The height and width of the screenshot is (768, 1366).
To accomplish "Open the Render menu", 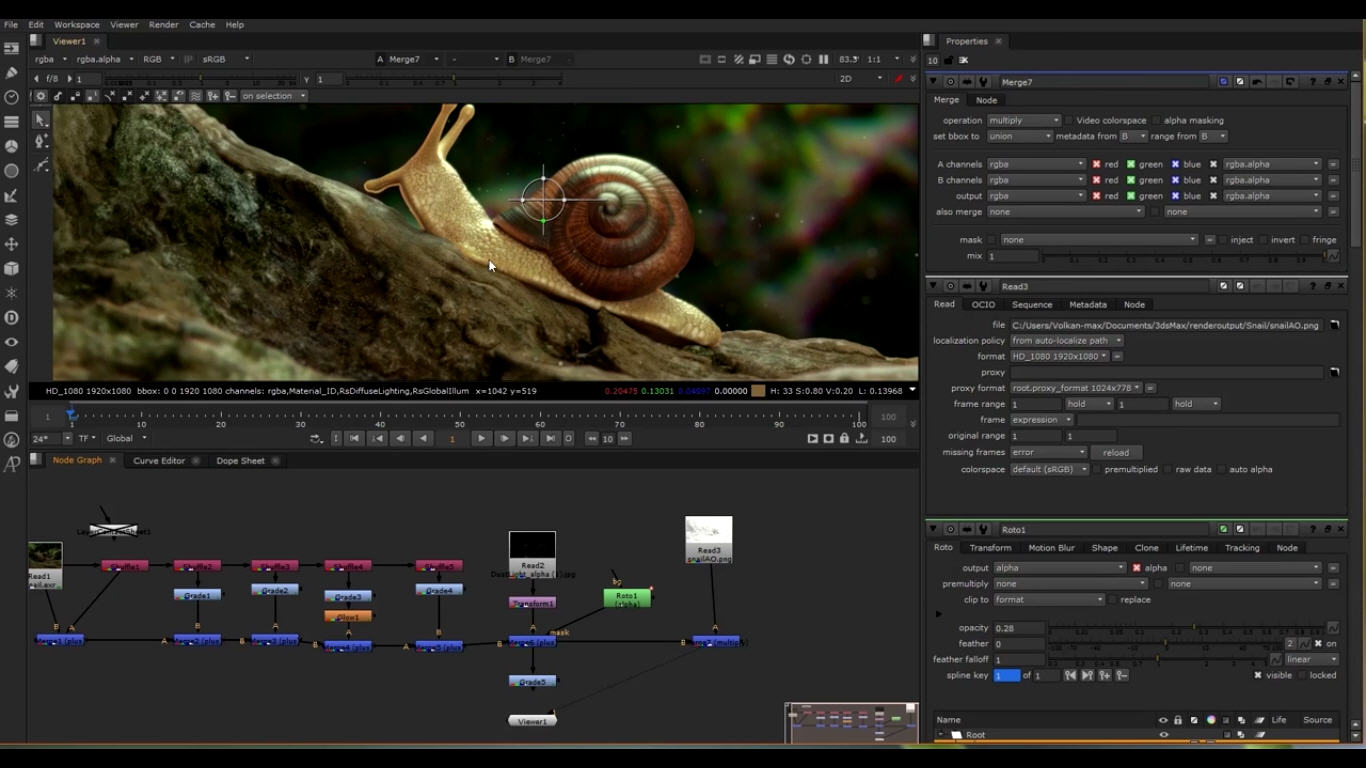I will [x=163, y=24].
